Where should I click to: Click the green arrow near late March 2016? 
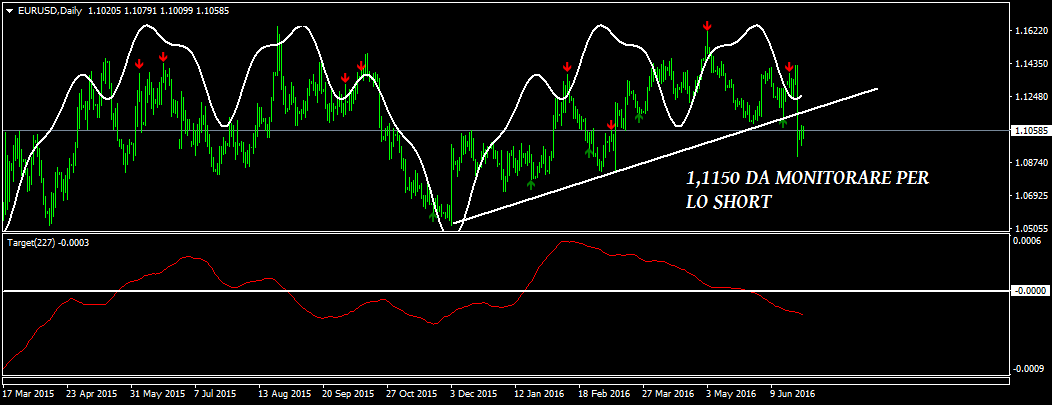click(639, 117)
